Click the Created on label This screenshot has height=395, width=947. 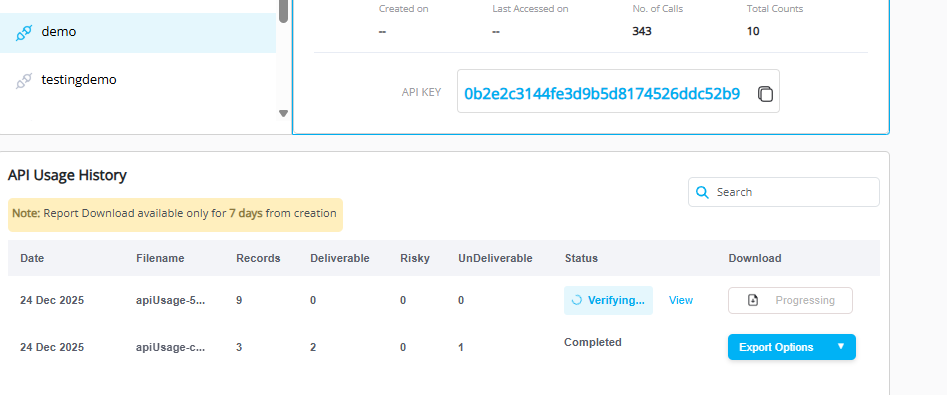click(x=404, y=8)
